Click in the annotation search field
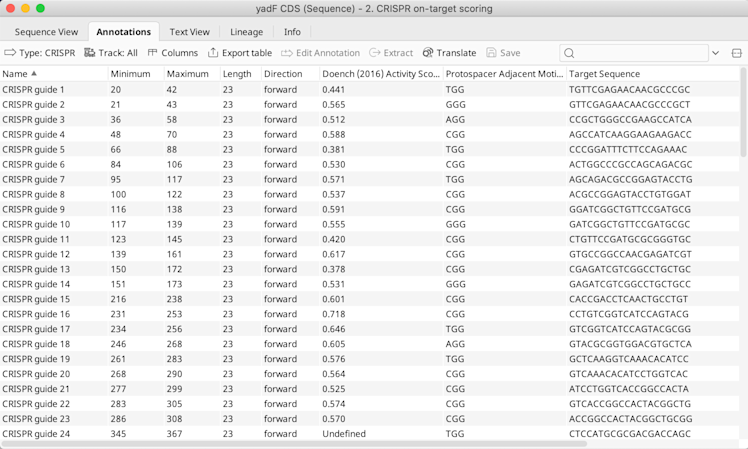Viewport: 748px width, 449px height. coord(640,53)
